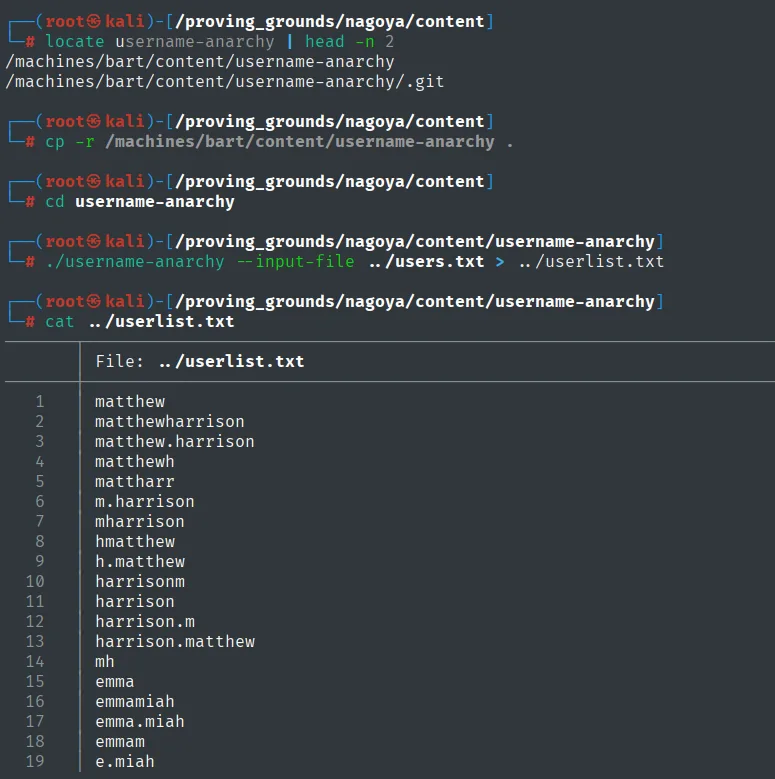Select line 1 'matthew'
Image resolution: width=775 pixels, height=779 pixels.
130,401
